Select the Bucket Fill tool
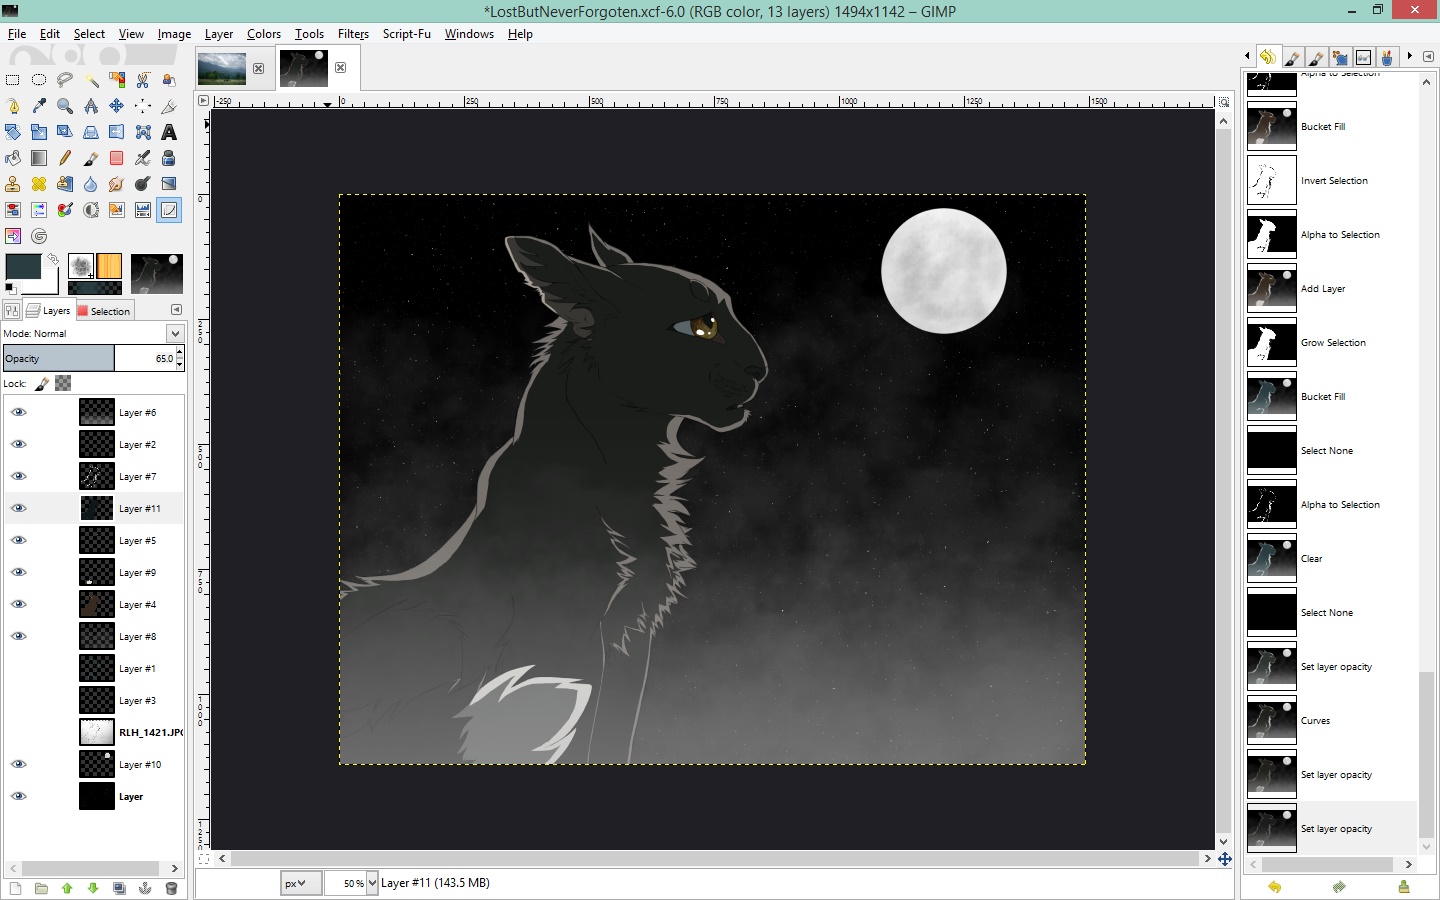Image resolution: width=1440 pixels, height=900 pixels. 12,157
